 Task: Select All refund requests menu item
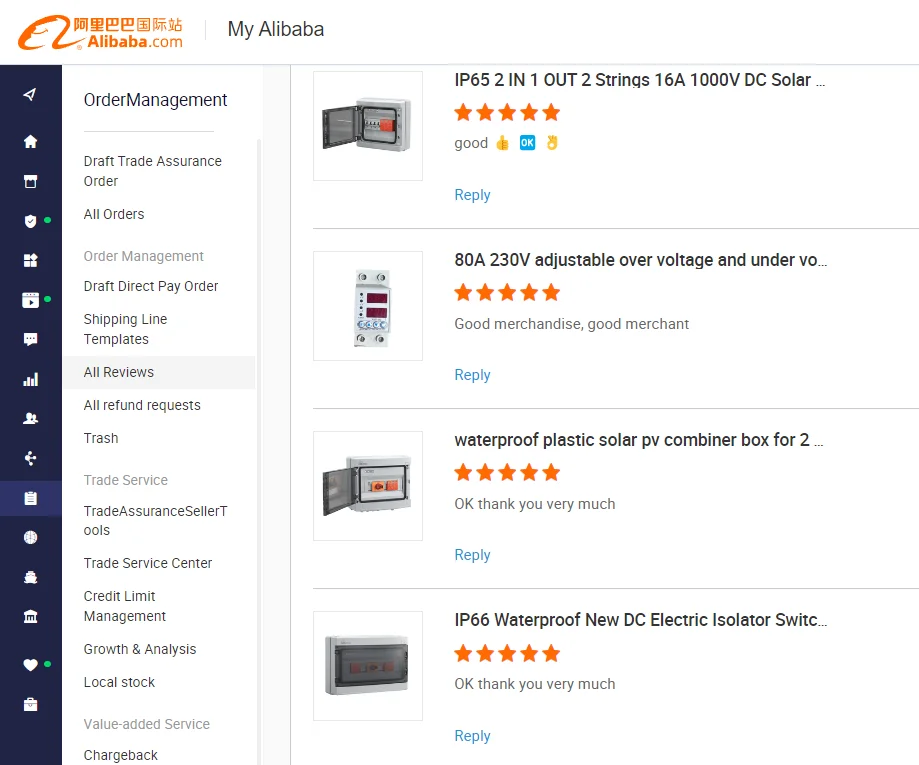tap(142, 405)
